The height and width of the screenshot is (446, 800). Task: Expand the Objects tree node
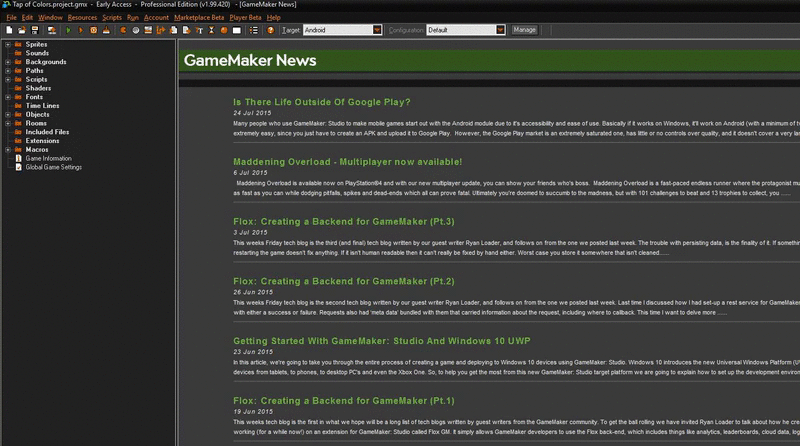click(8, 114)
